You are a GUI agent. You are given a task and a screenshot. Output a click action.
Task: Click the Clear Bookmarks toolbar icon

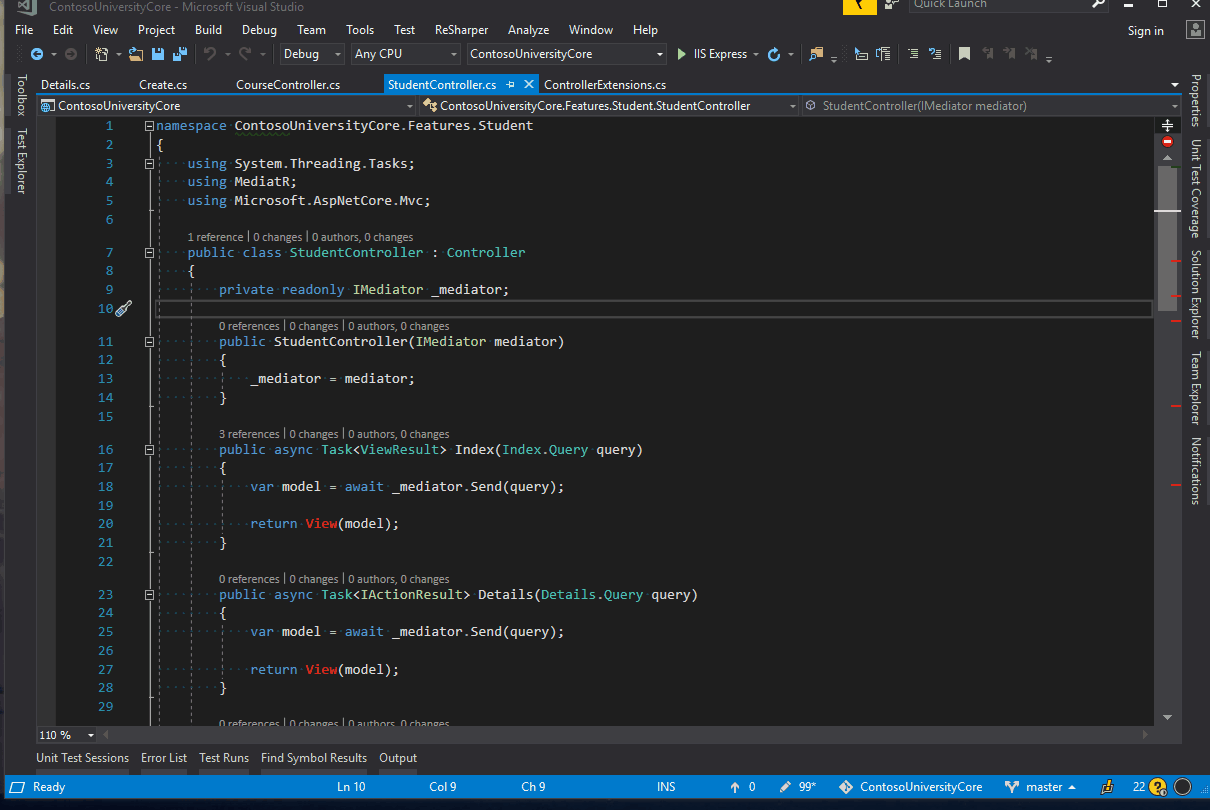(1031, 54)
